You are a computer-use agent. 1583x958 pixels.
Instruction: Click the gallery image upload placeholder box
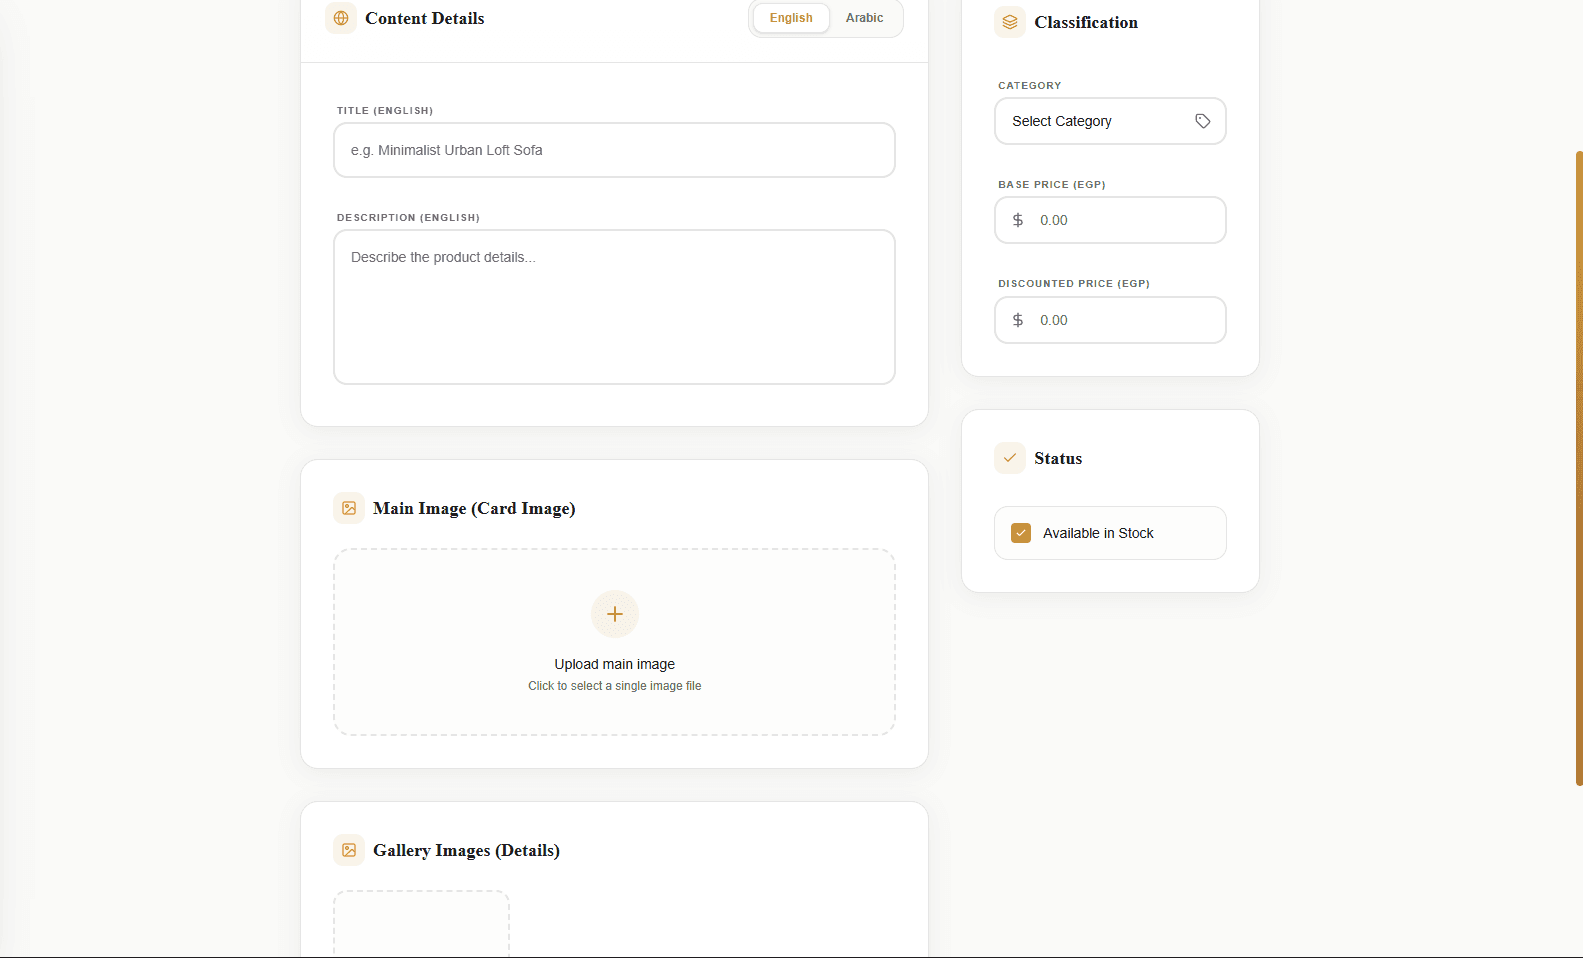(421, 924)
